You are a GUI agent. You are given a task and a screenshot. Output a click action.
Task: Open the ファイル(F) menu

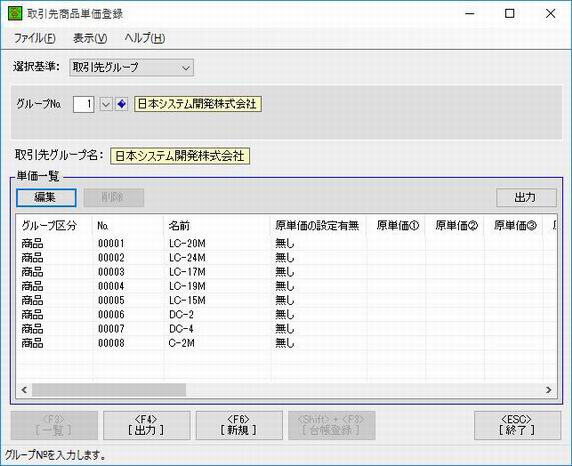(35, 38)
